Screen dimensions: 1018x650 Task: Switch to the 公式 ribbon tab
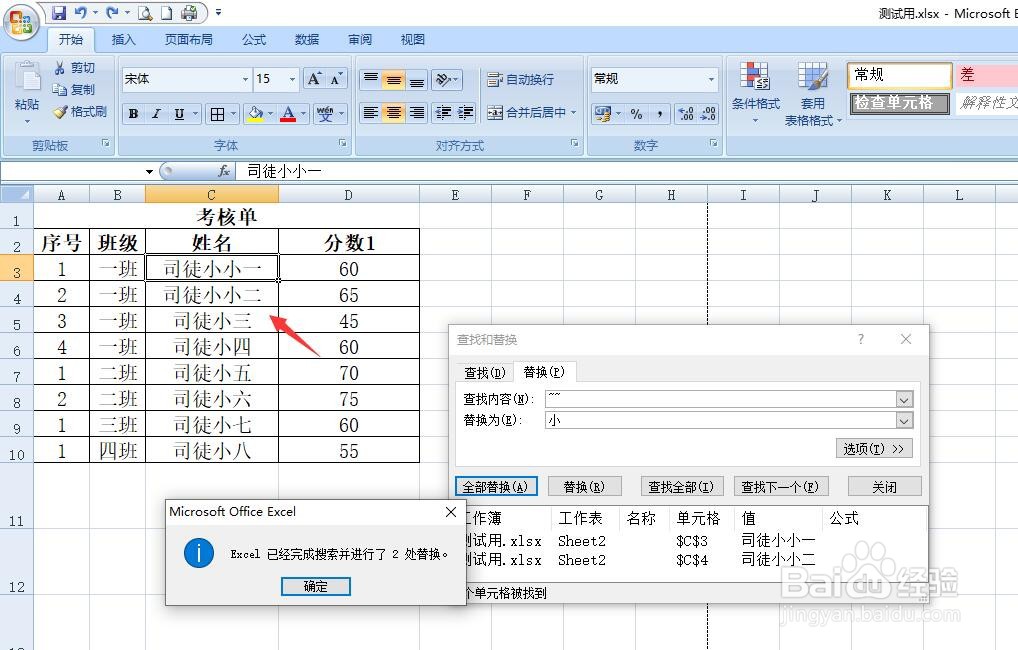[254, 40]
